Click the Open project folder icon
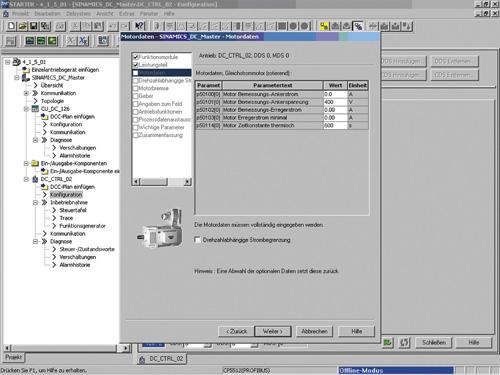The image size is (500, 375). point(22,26)
